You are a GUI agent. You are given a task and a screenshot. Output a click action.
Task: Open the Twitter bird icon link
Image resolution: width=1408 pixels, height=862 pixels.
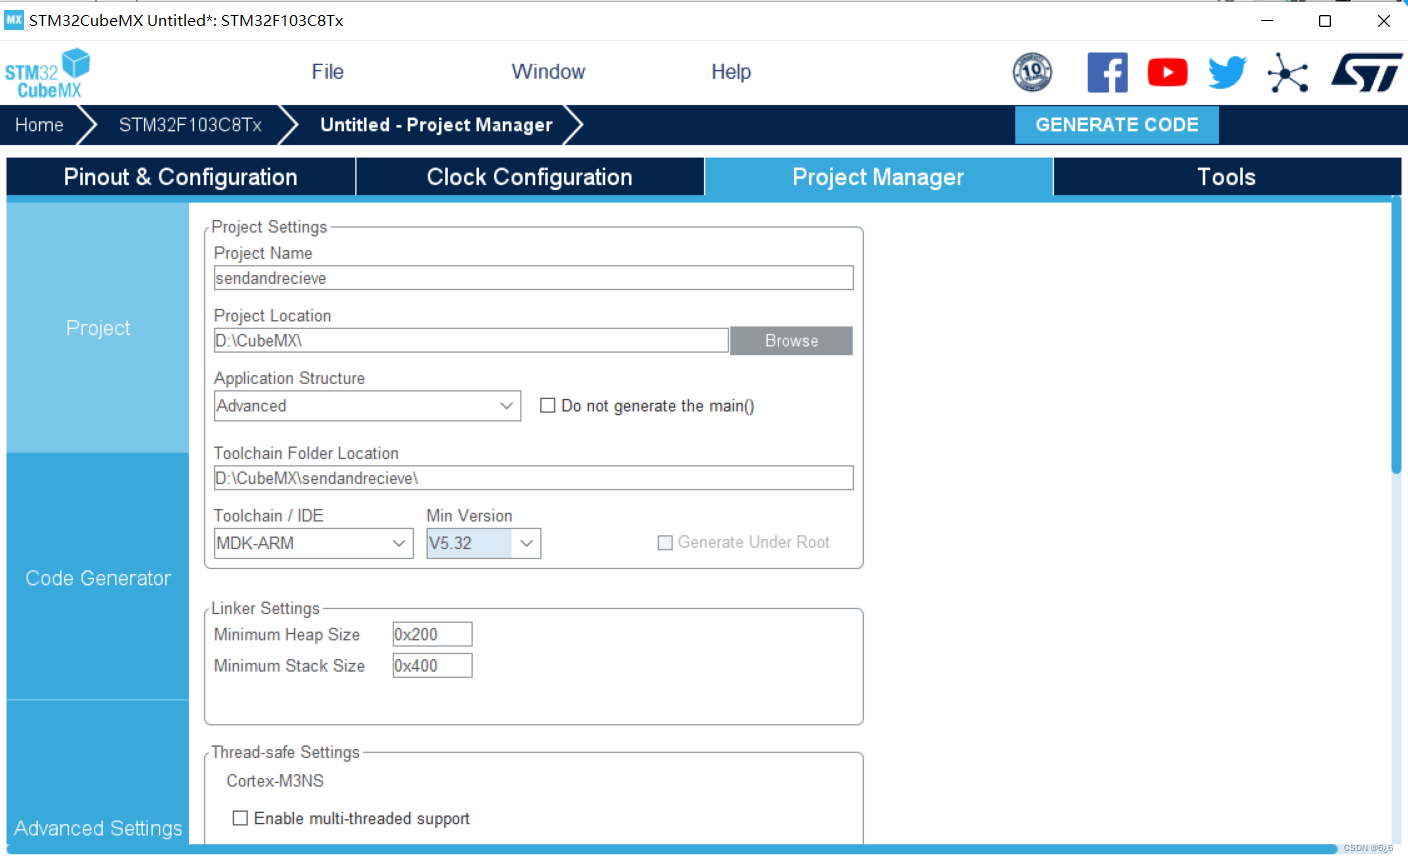[x=1227, y=72]
